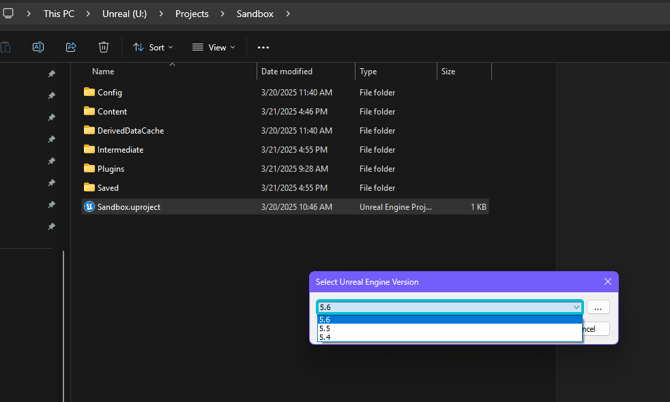Viewport: 670px width, 402px height.
Task: Collapse the version dropdown arrow
Action: (x=576, y=307)
